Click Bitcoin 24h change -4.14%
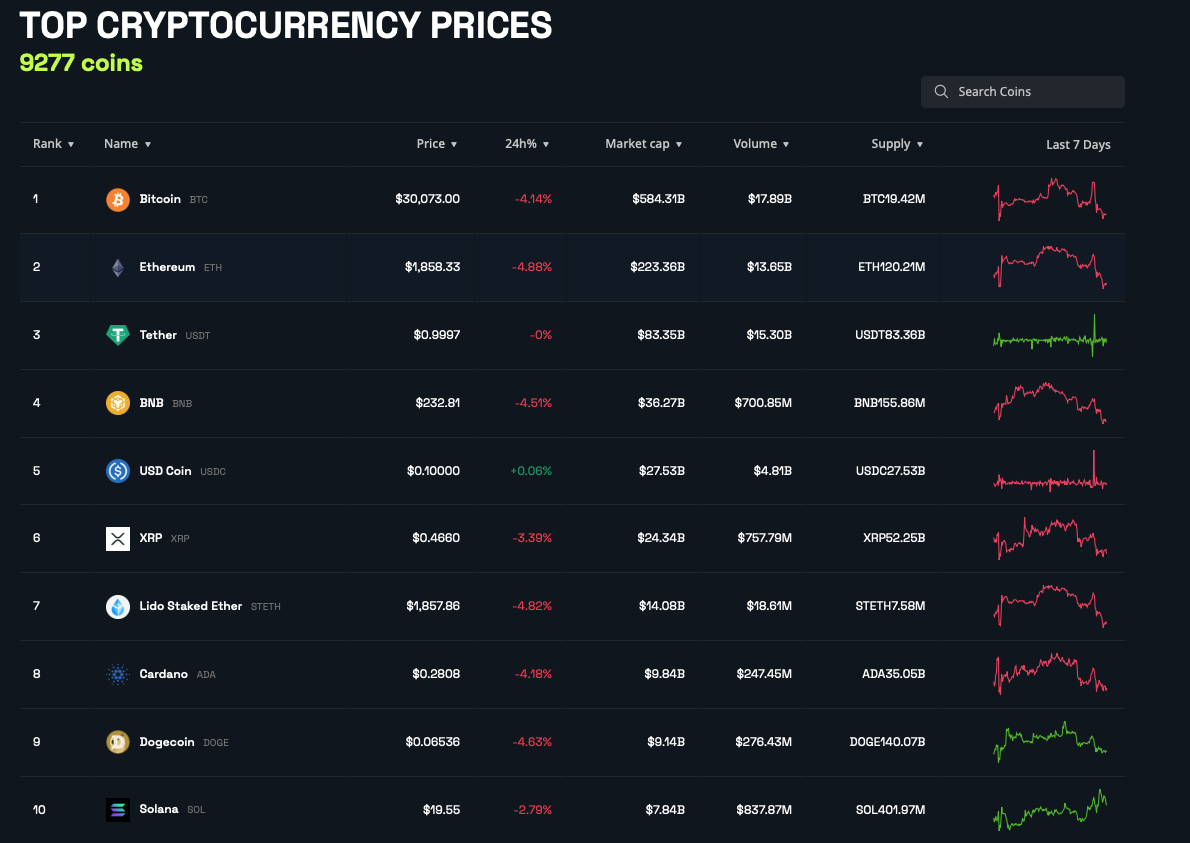Screen dimensions: 1190x843 [x=533, y=199]
